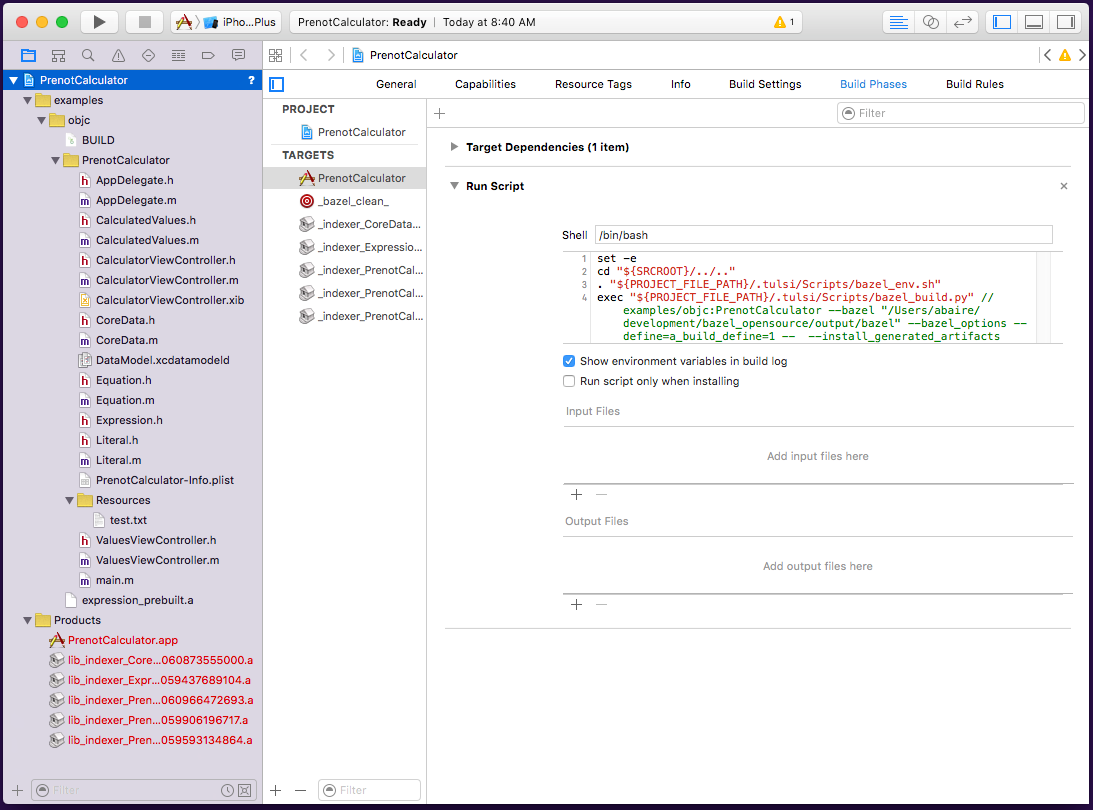Screen dimensions: 1093x810
Task: Filter navigator by recent files clock icon
Action: point(227,790)
